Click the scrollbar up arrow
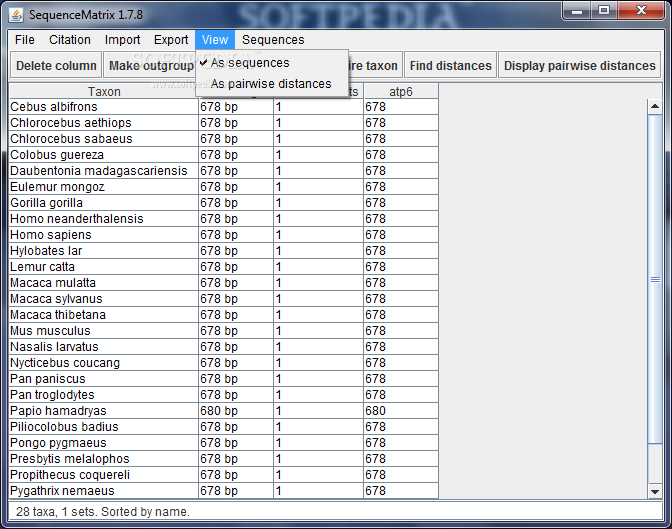This screenshot has height=529, width=672. pos(655,106)
